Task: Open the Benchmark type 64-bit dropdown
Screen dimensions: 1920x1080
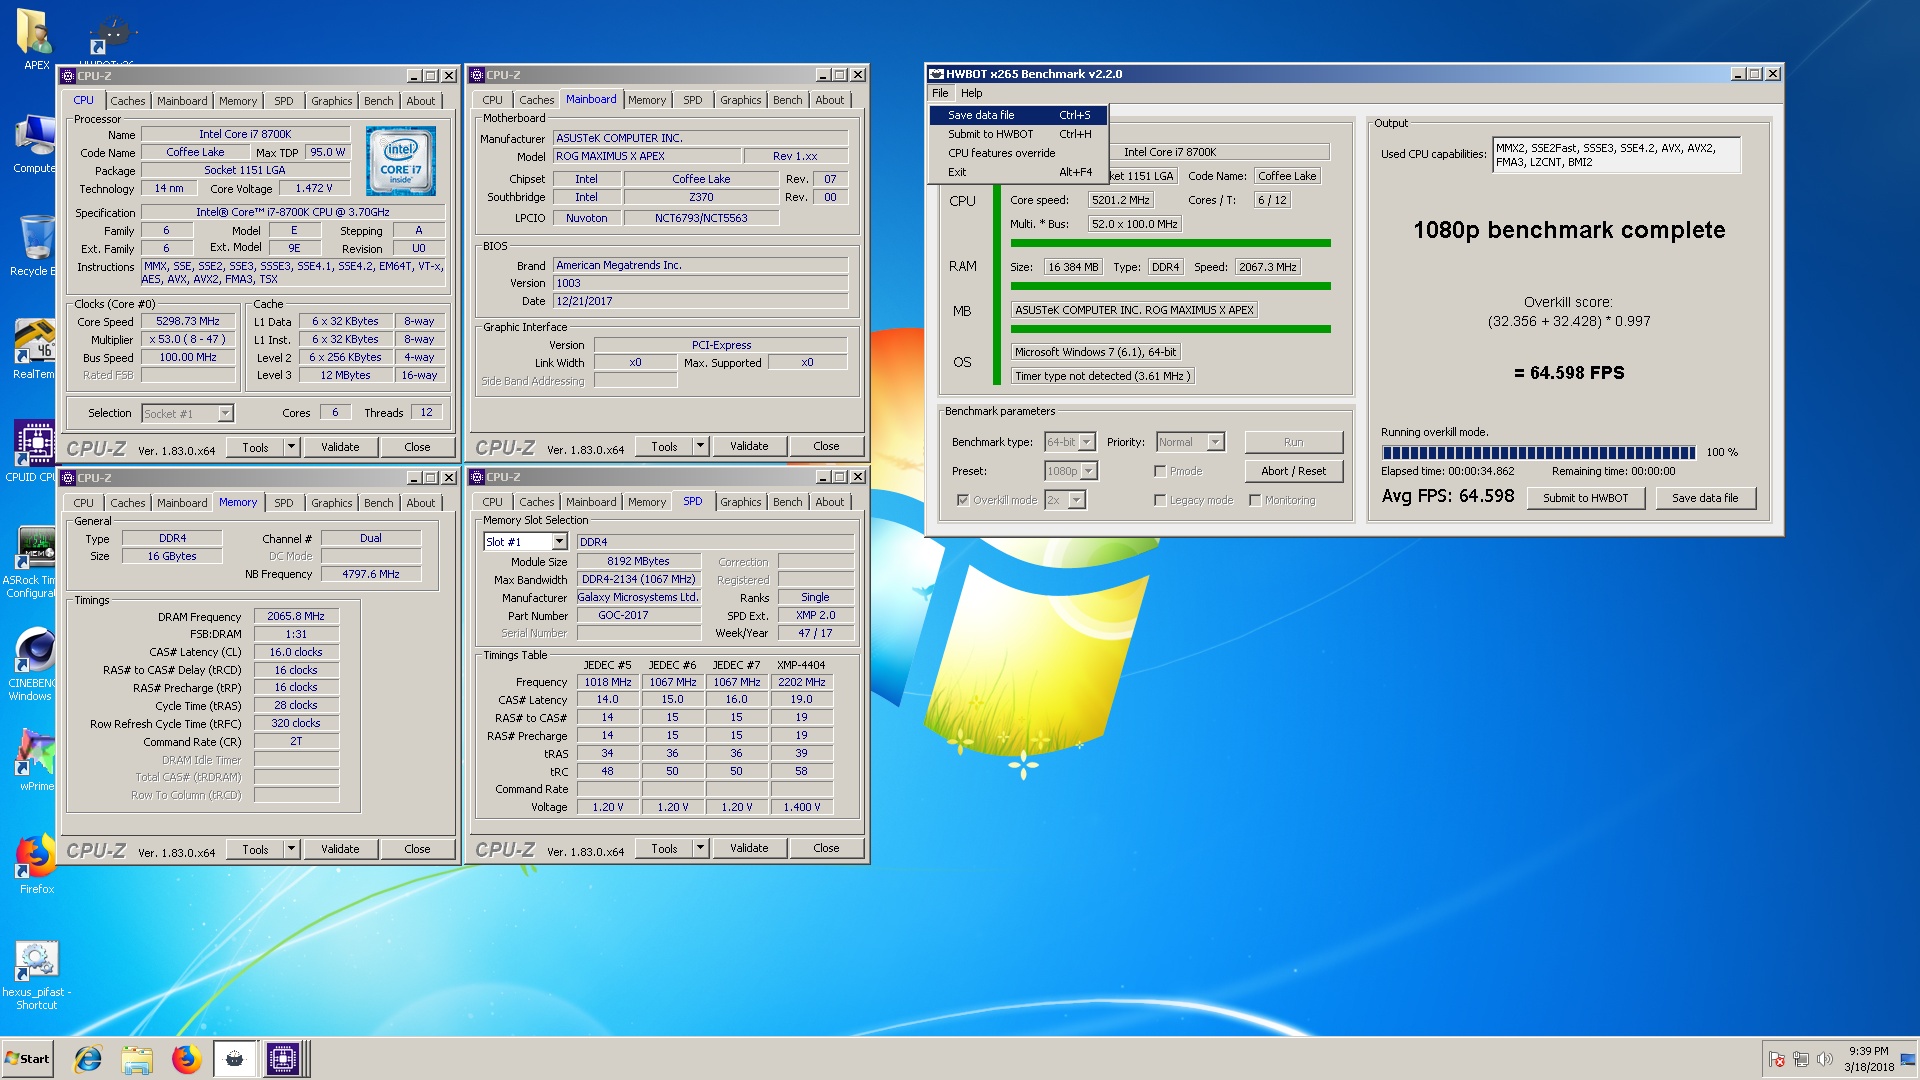Action: click(1070, 442)
